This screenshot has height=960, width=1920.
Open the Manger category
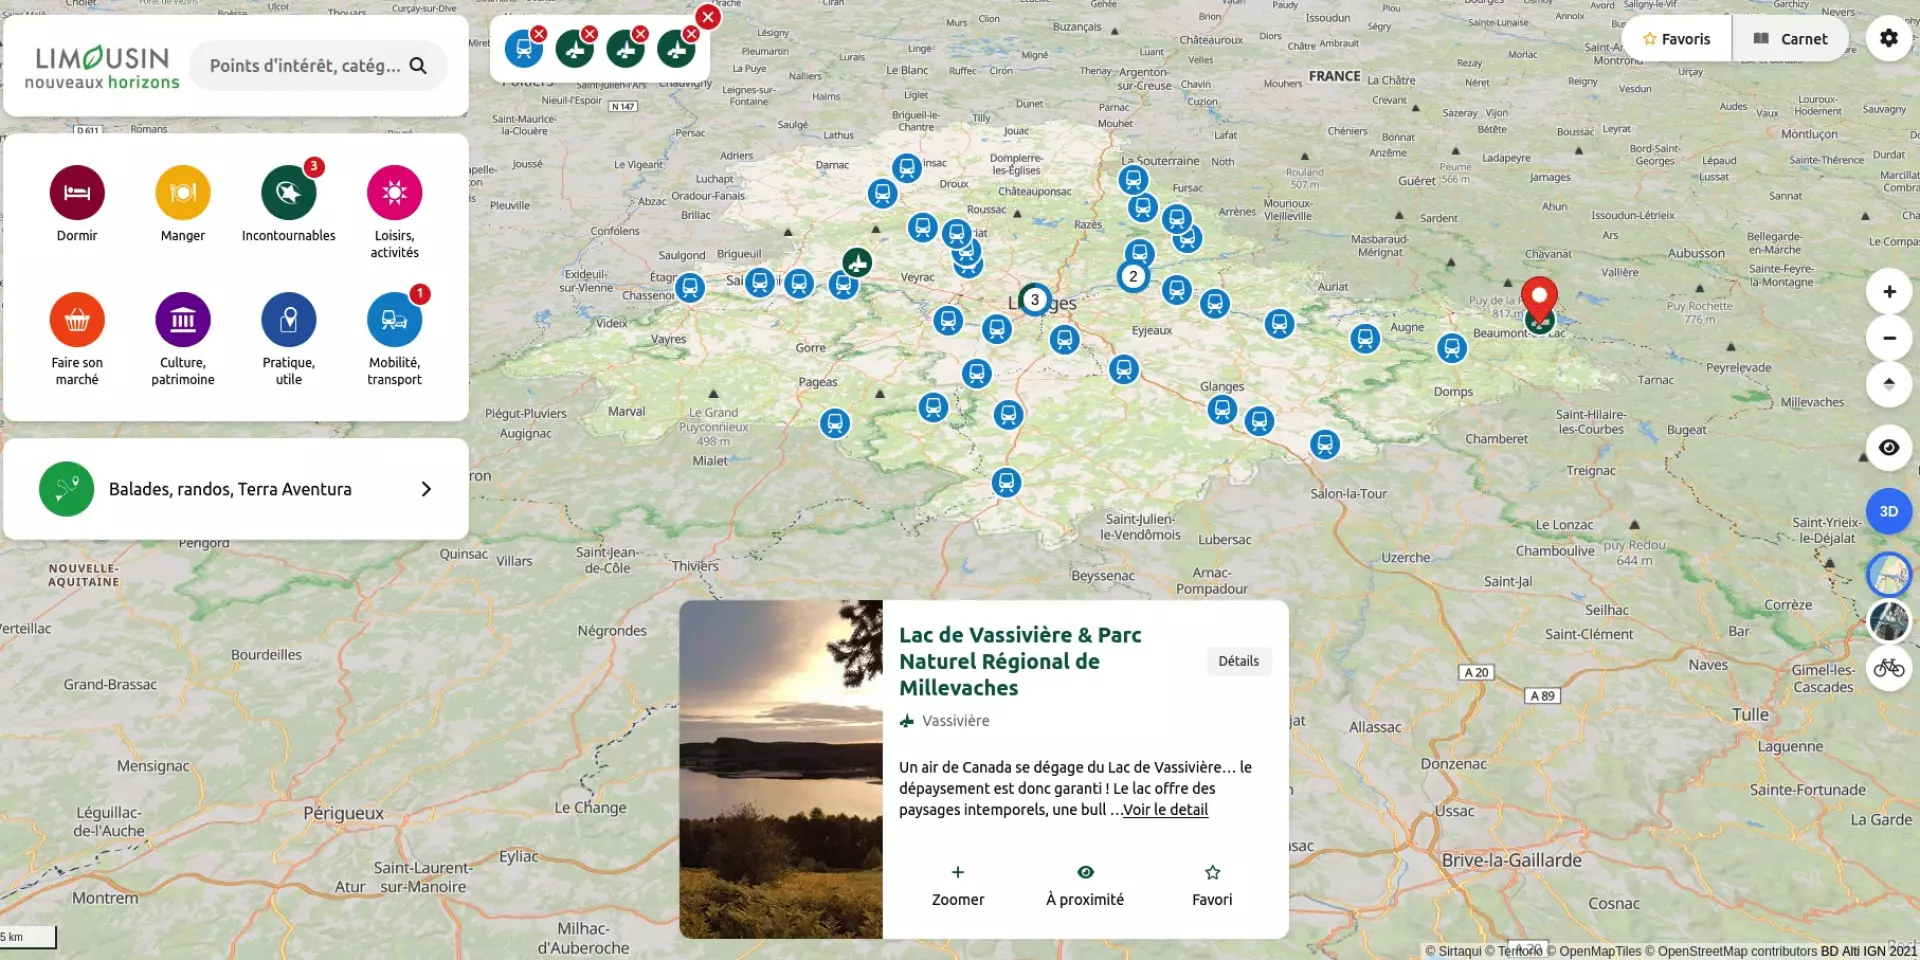183,192
